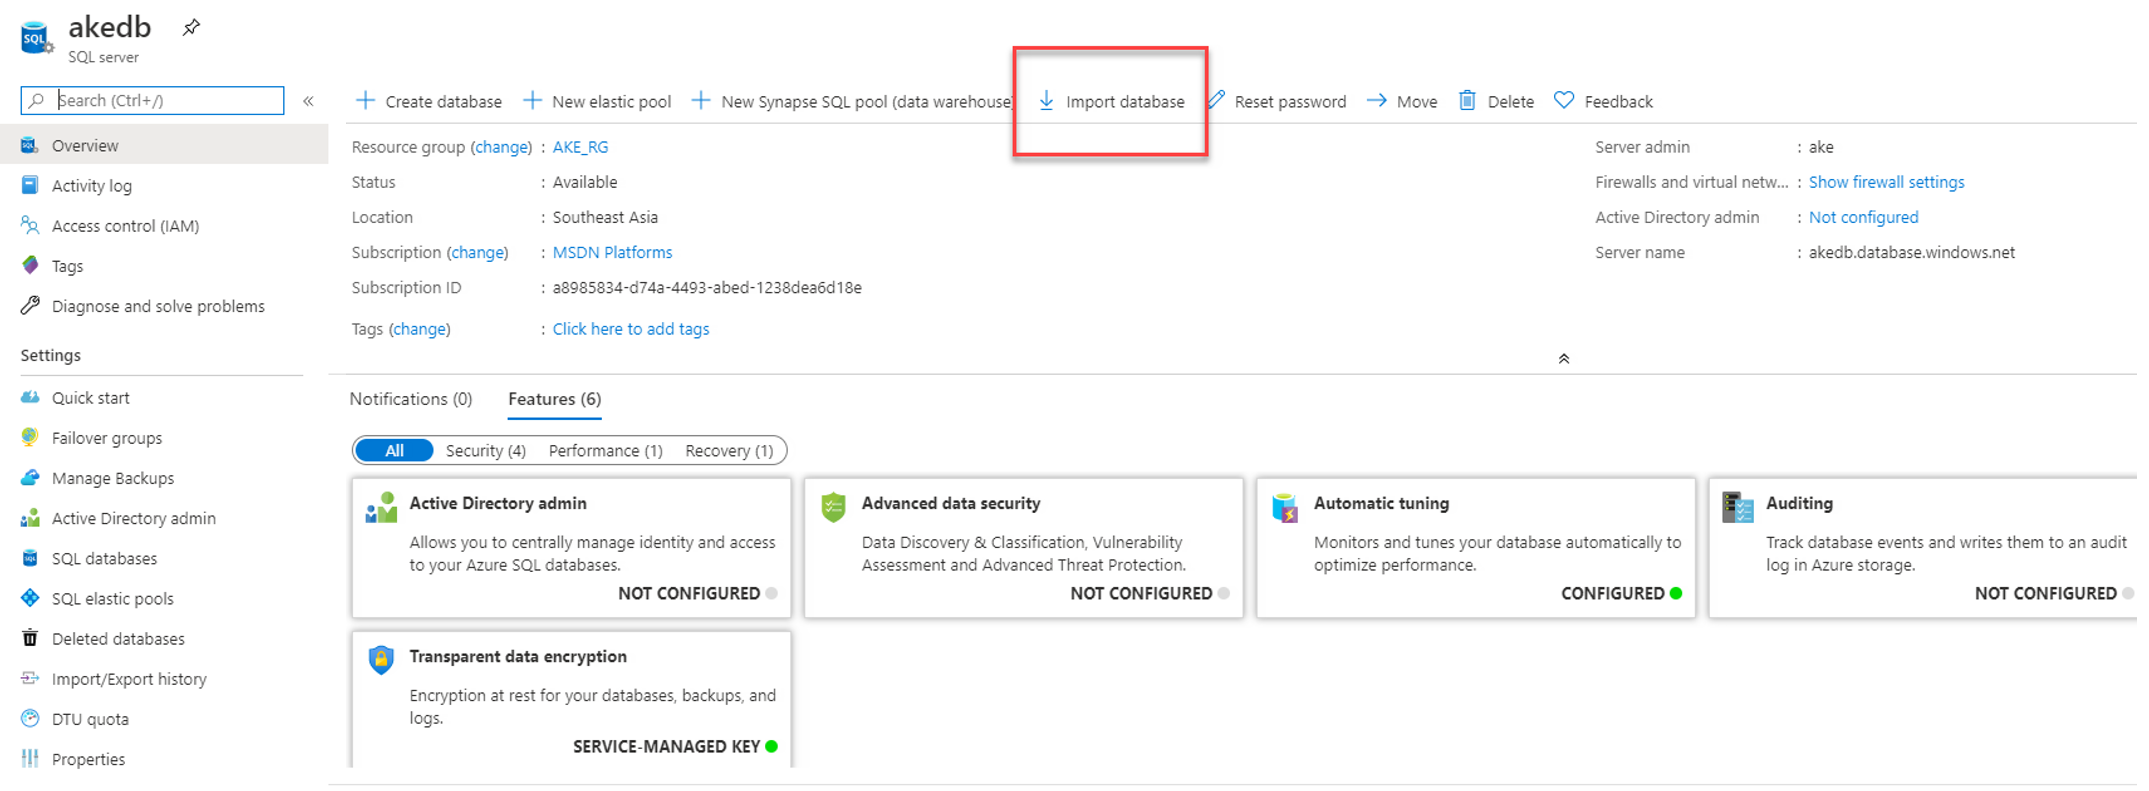Collapse the essentials section chevron

pos(1564,359)
